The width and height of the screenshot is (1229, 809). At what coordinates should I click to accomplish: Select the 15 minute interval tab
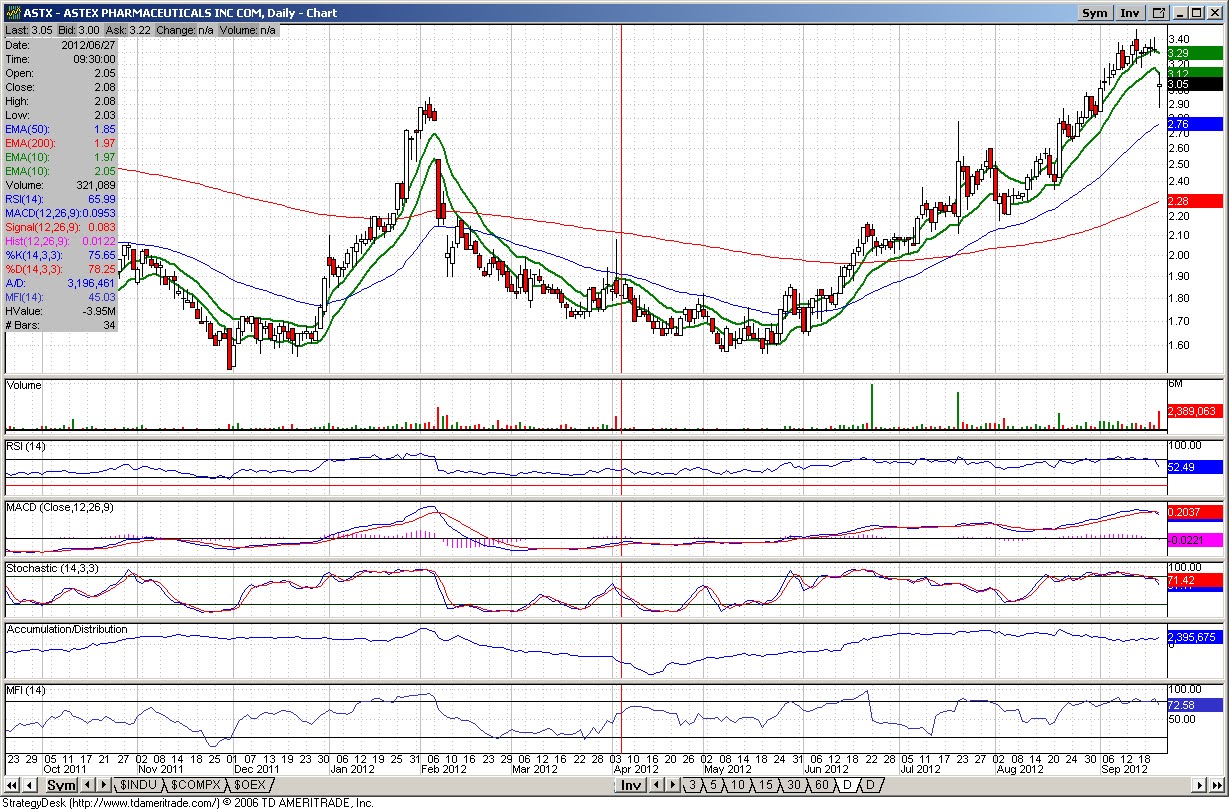[x=765, y=785]
